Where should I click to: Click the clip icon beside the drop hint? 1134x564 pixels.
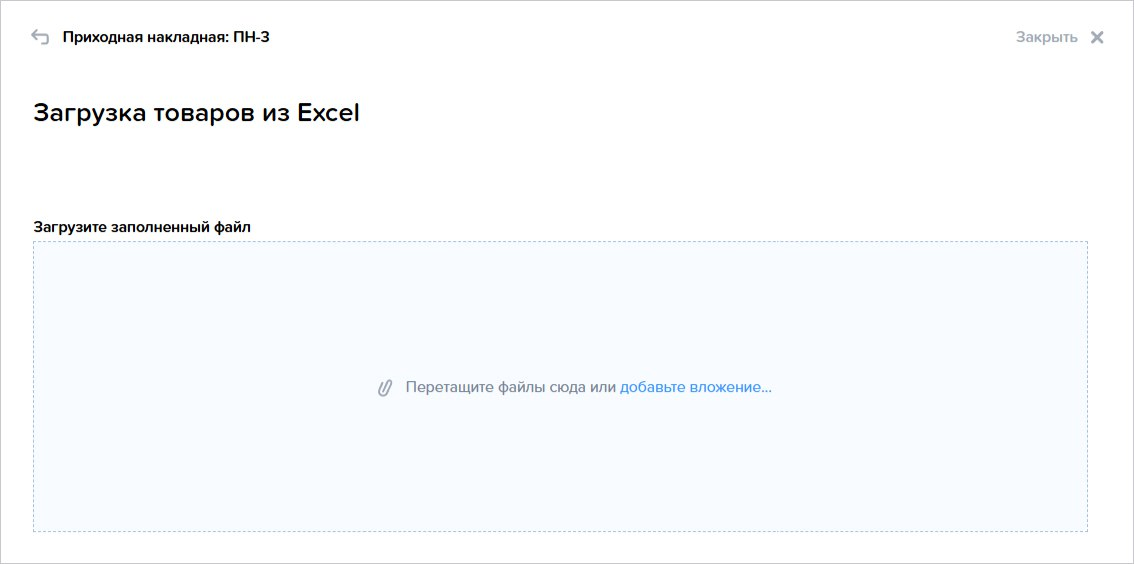coord(385,388)
